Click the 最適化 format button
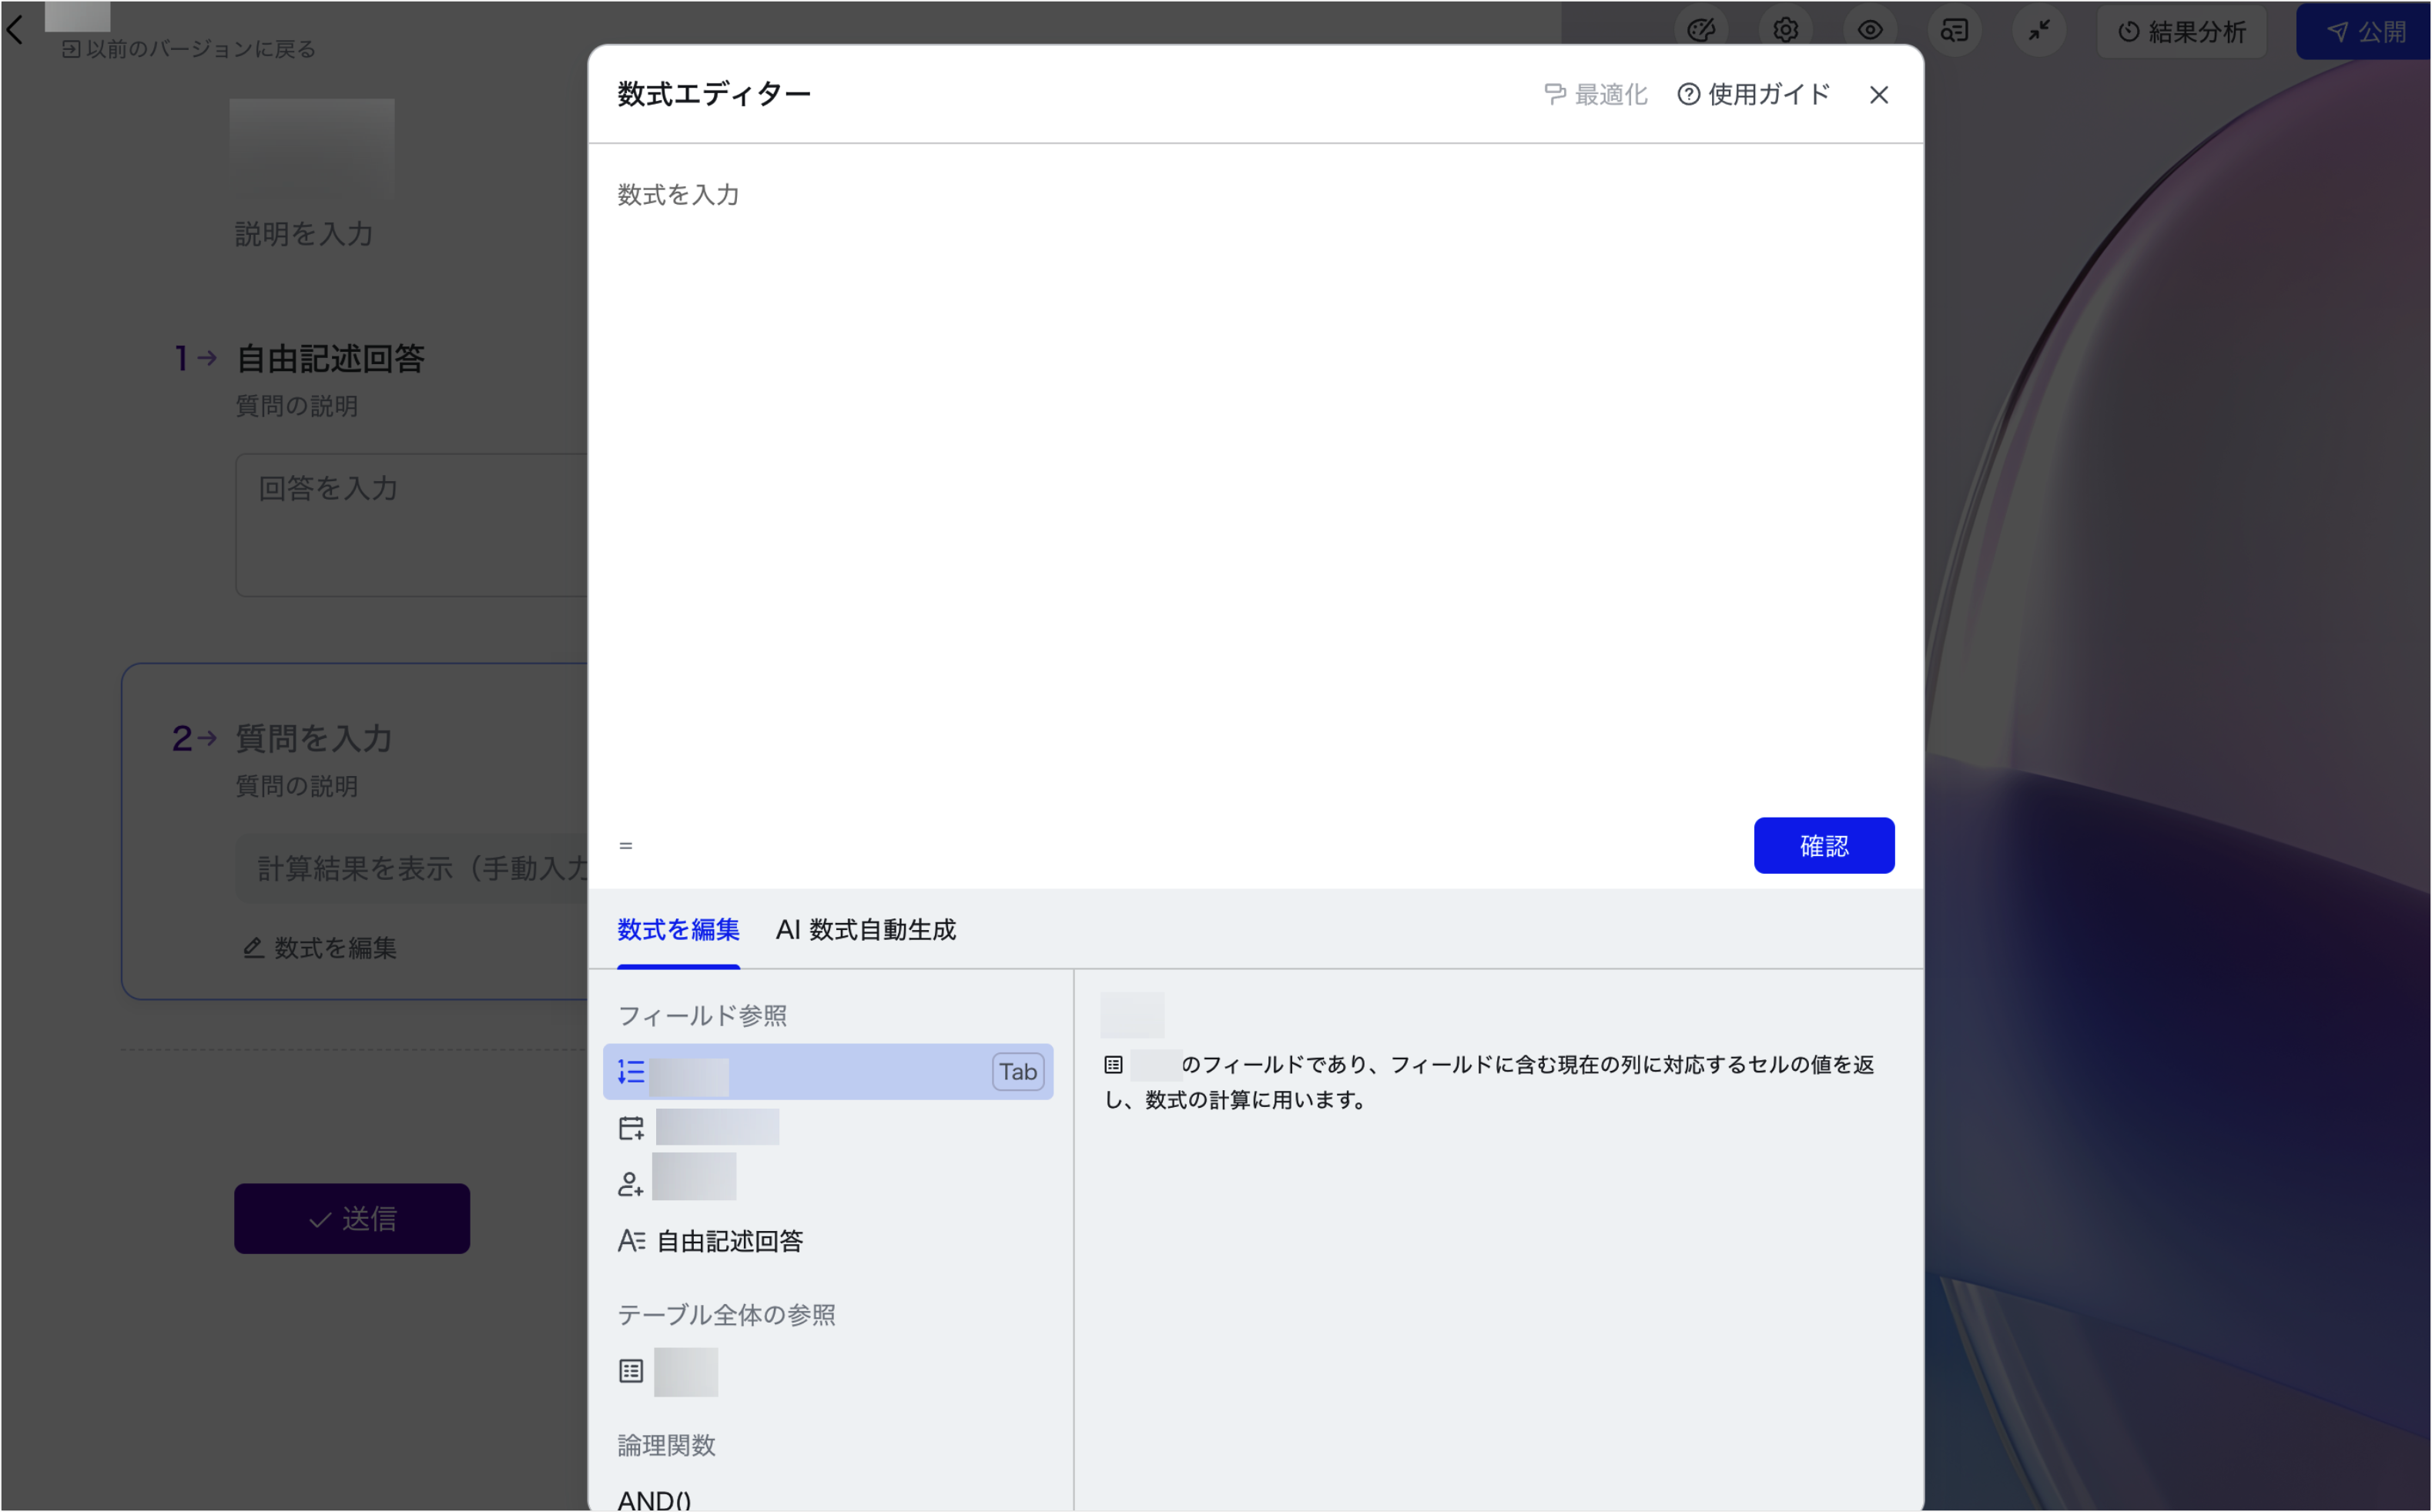This screenshot has width=2432, height=1512. click(1596, 94)
